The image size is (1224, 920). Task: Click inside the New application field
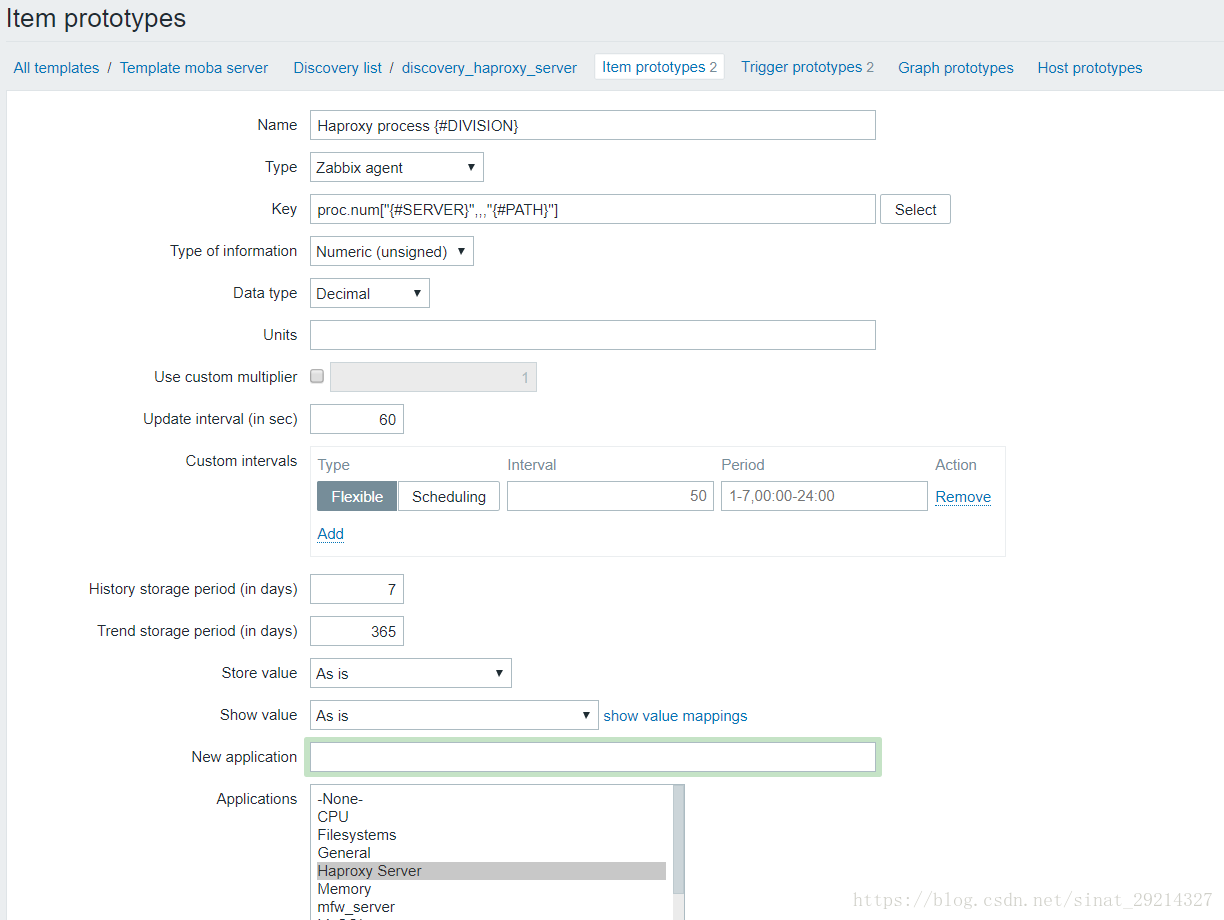592,757
